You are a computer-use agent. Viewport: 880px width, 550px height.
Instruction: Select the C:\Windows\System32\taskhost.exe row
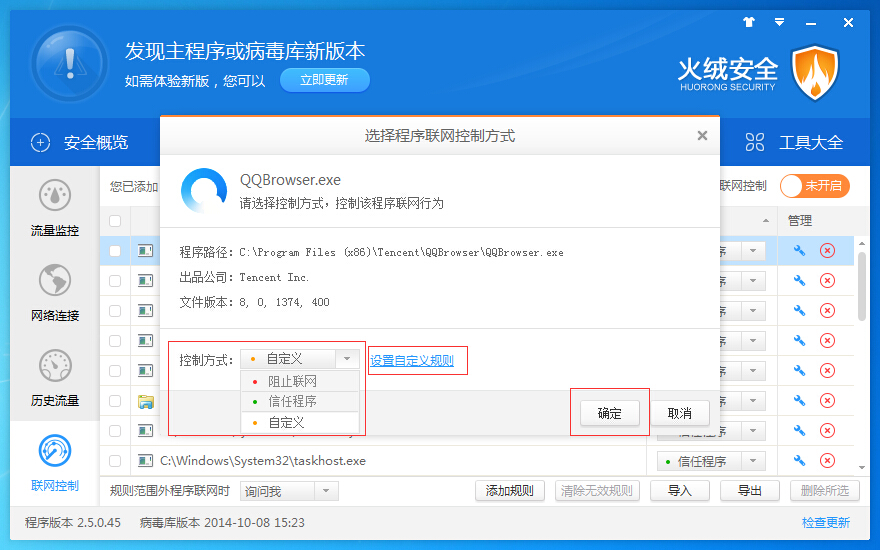[x=477, y=461]
